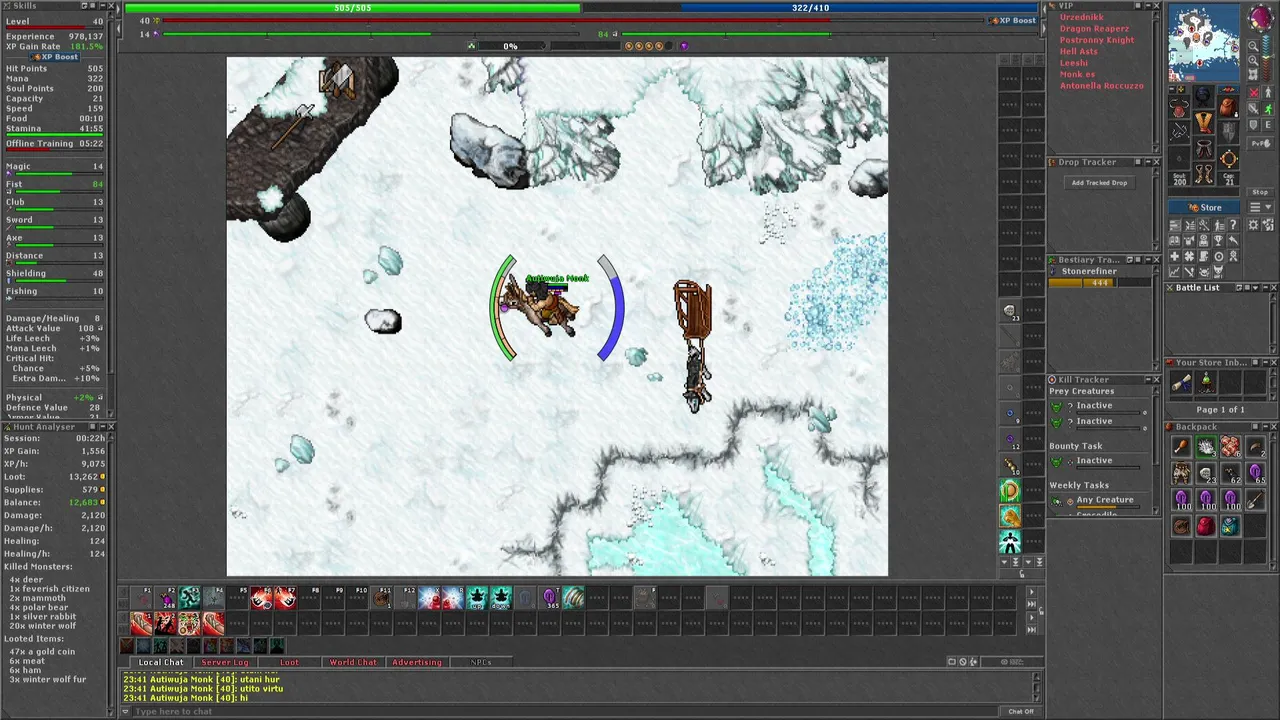Open the settings gear icon
1280x720 pixels.
point(1253,225)
